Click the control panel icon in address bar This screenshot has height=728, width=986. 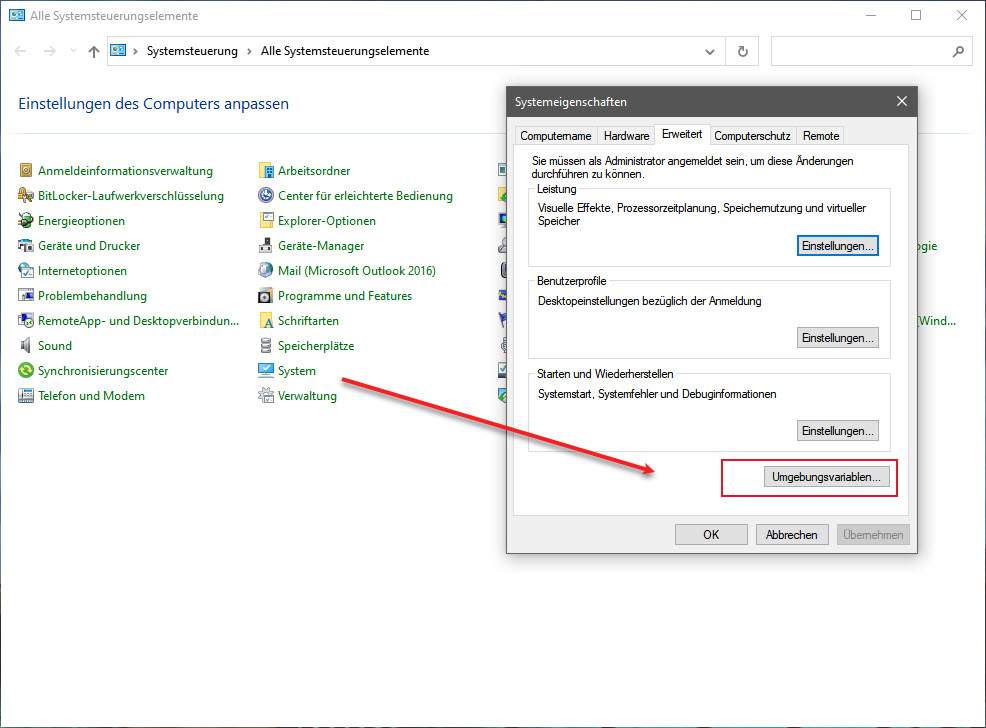coord(118,50)
